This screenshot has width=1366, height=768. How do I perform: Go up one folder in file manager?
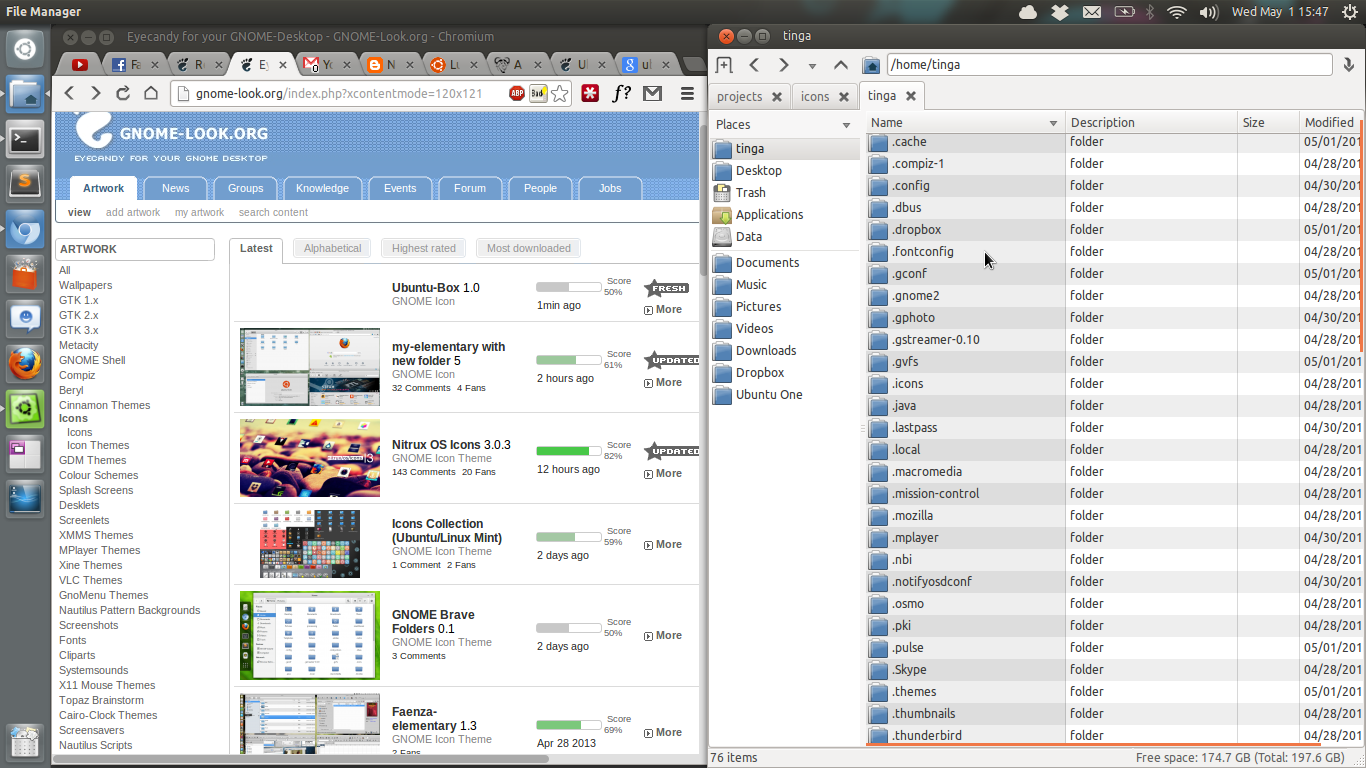tap(841, 65)
